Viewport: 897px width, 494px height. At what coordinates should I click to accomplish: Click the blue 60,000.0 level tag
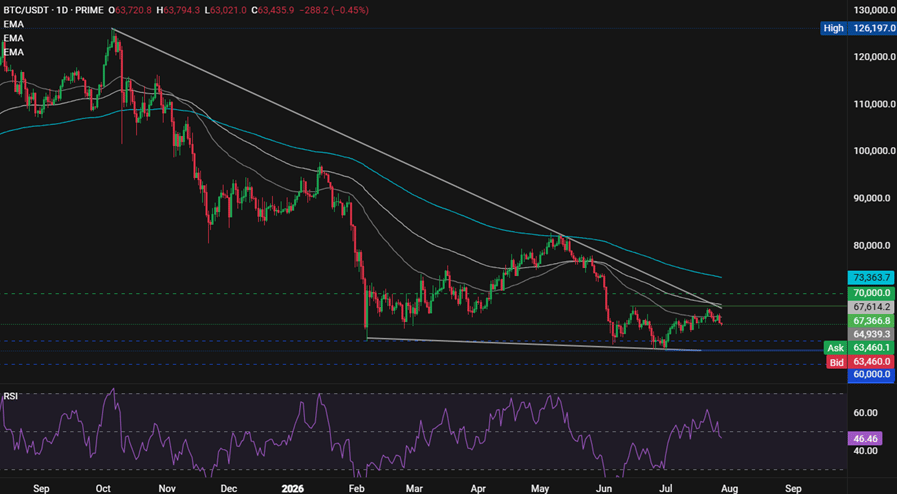pyautogui.click(x=870, y=375)
